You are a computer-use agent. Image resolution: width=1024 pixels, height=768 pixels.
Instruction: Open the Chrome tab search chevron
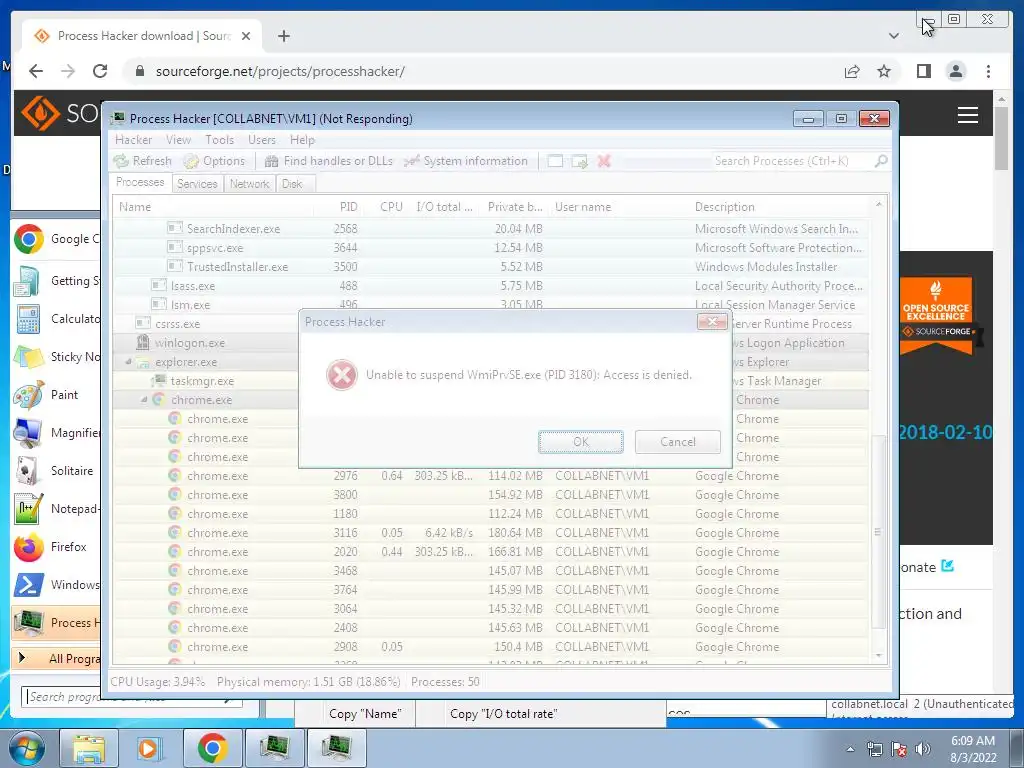pos(893,36)
